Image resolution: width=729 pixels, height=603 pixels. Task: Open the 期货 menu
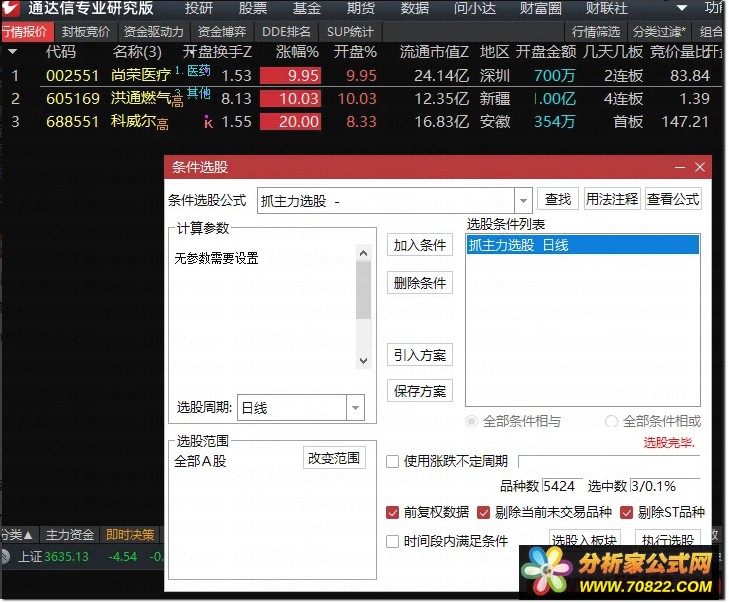361,8
